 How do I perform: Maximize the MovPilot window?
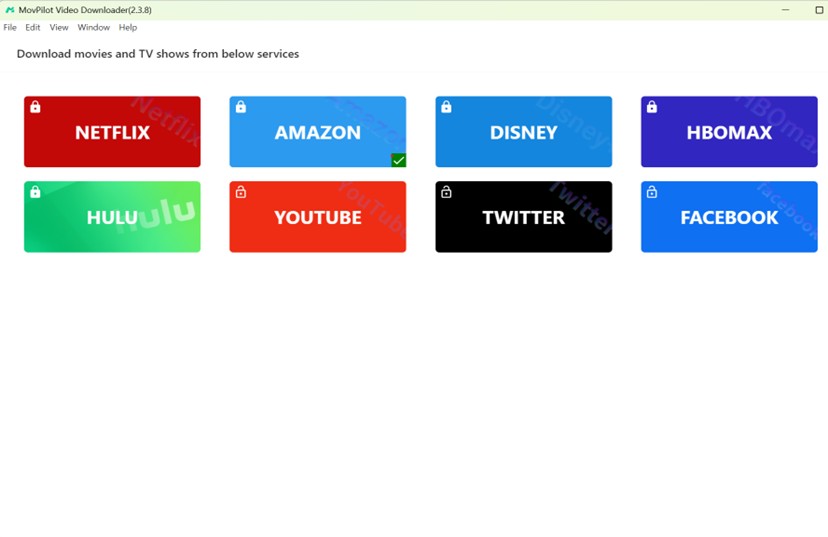click(819, 10)
